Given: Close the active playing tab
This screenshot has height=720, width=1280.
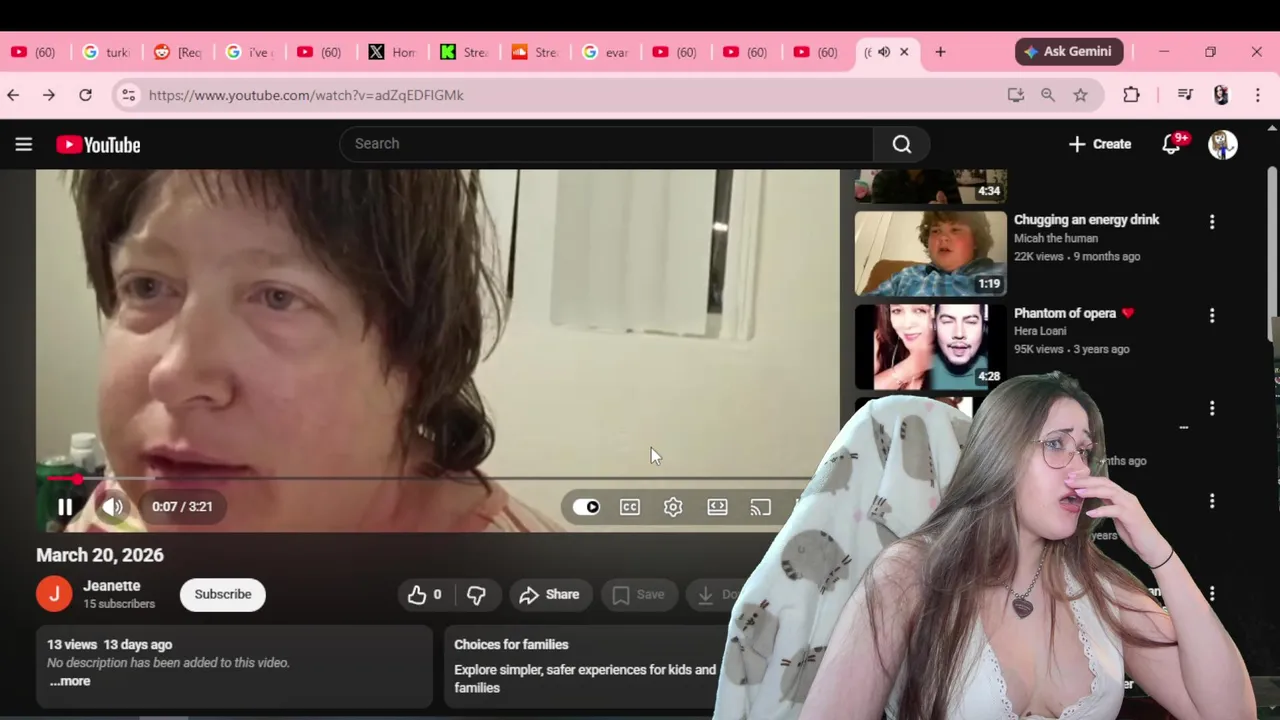Looking at the screenshot, I should tap(904, 52).
